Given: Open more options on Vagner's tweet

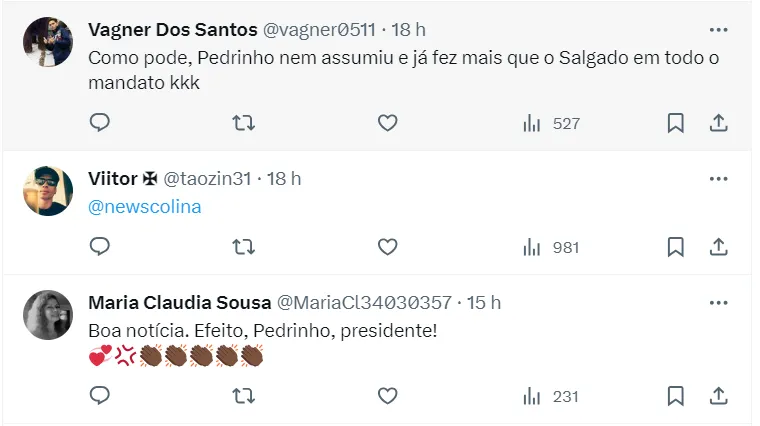Looking at the screenshot, I should [718, 30].
